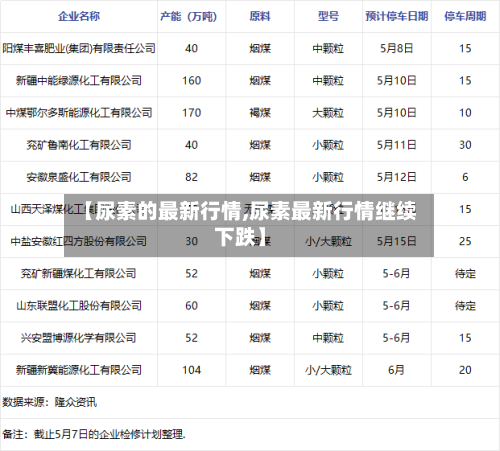Image resolution: width=500 pixels, height=451 pixels.
Task: Click shutdown period 30 in 兖矿鲁南 row
Action: click(x=465, y=145)
